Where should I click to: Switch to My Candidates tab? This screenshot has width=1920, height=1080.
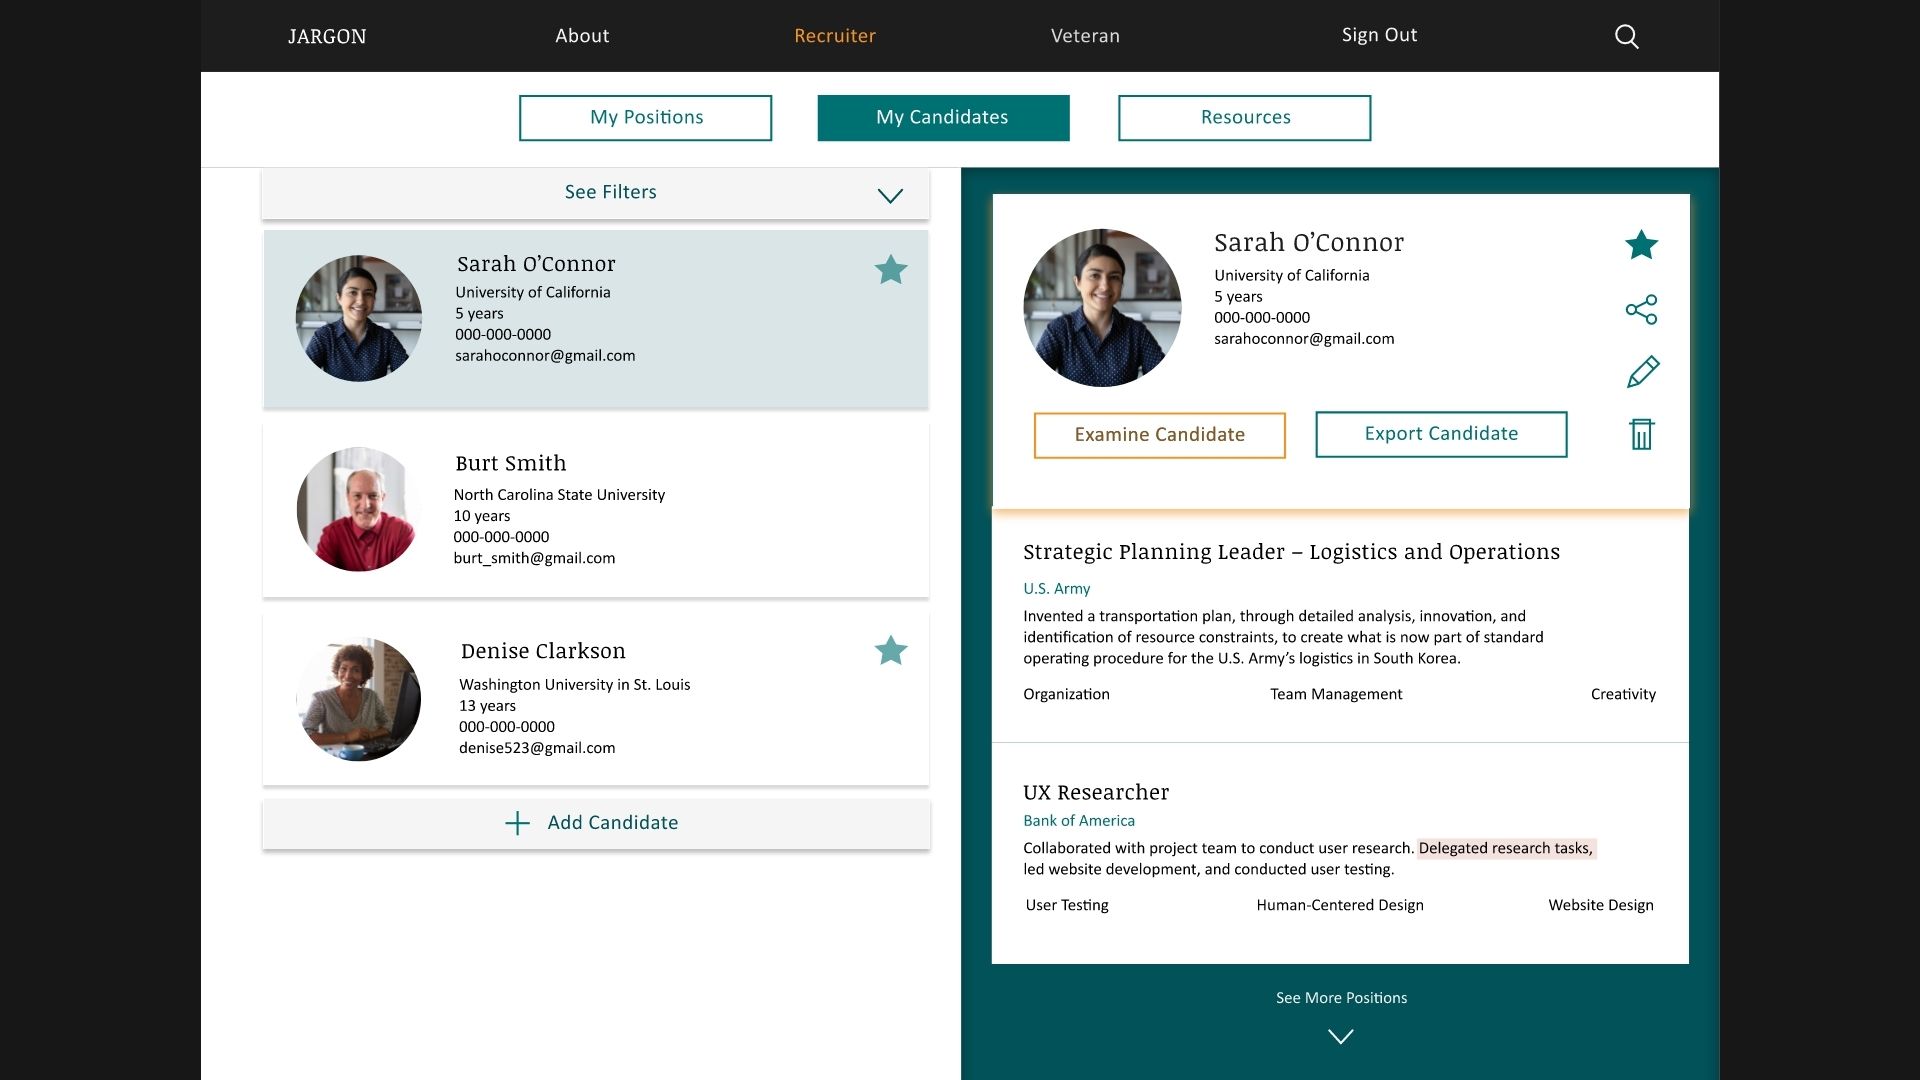click(x=943, y=118)
